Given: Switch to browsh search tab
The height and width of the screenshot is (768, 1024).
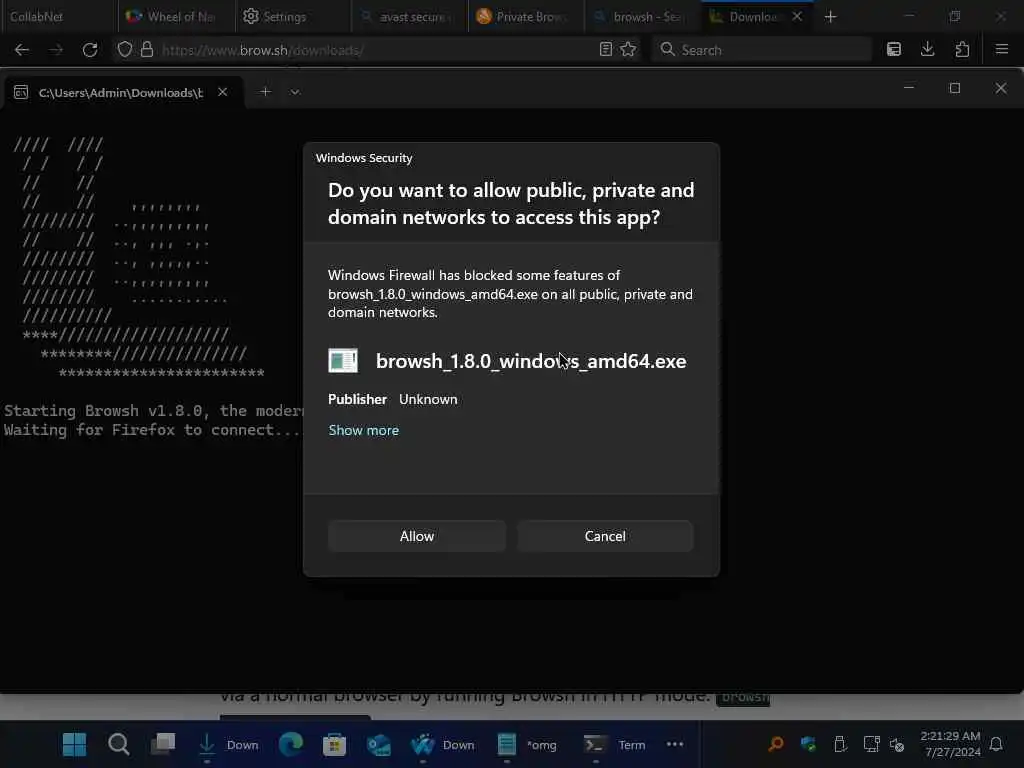Looking at the screenshot, I should [643, 17].
